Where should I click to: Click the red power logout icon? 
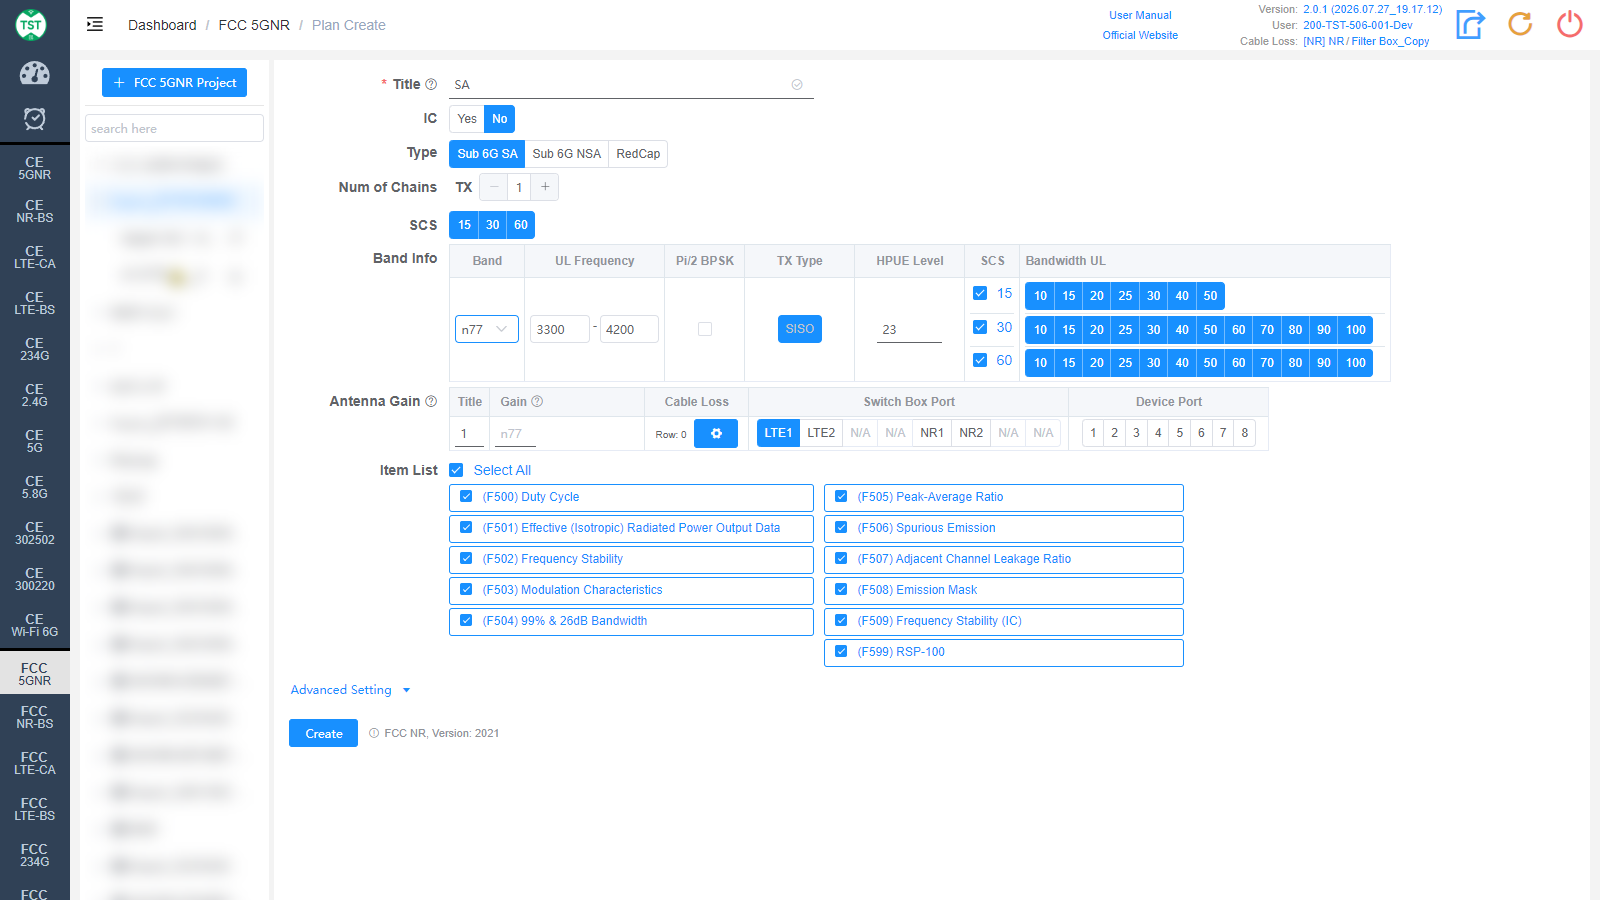pos(1570,24)
